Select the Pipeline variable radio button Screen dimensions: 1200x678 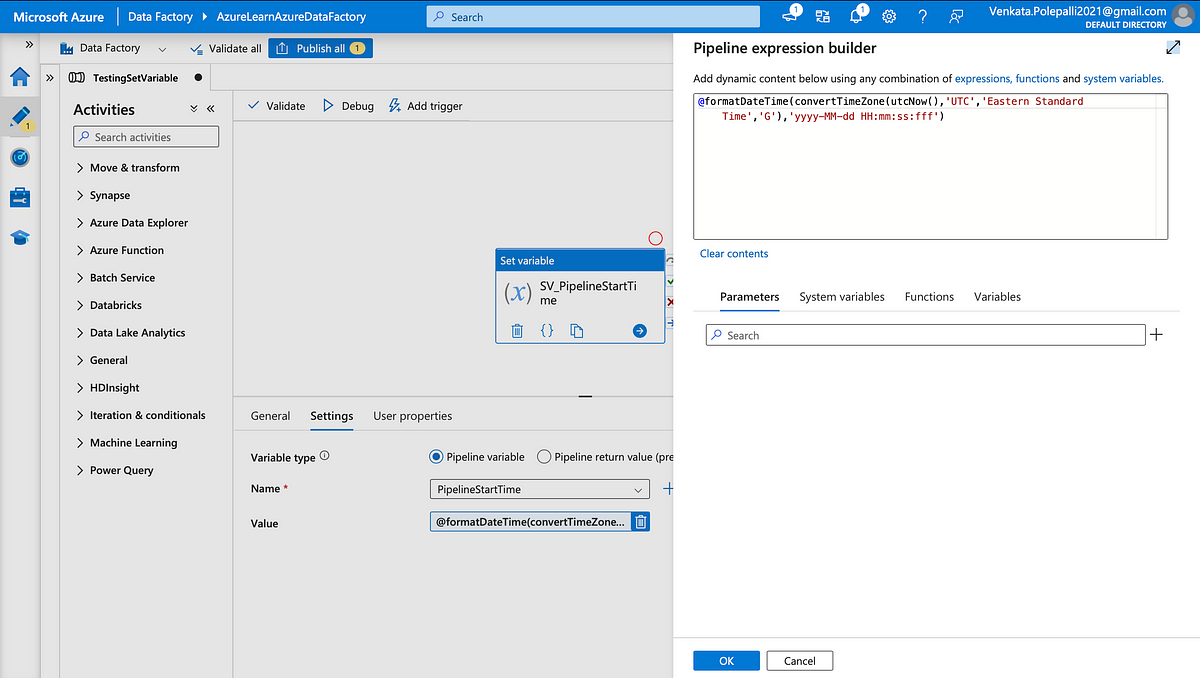436,456
